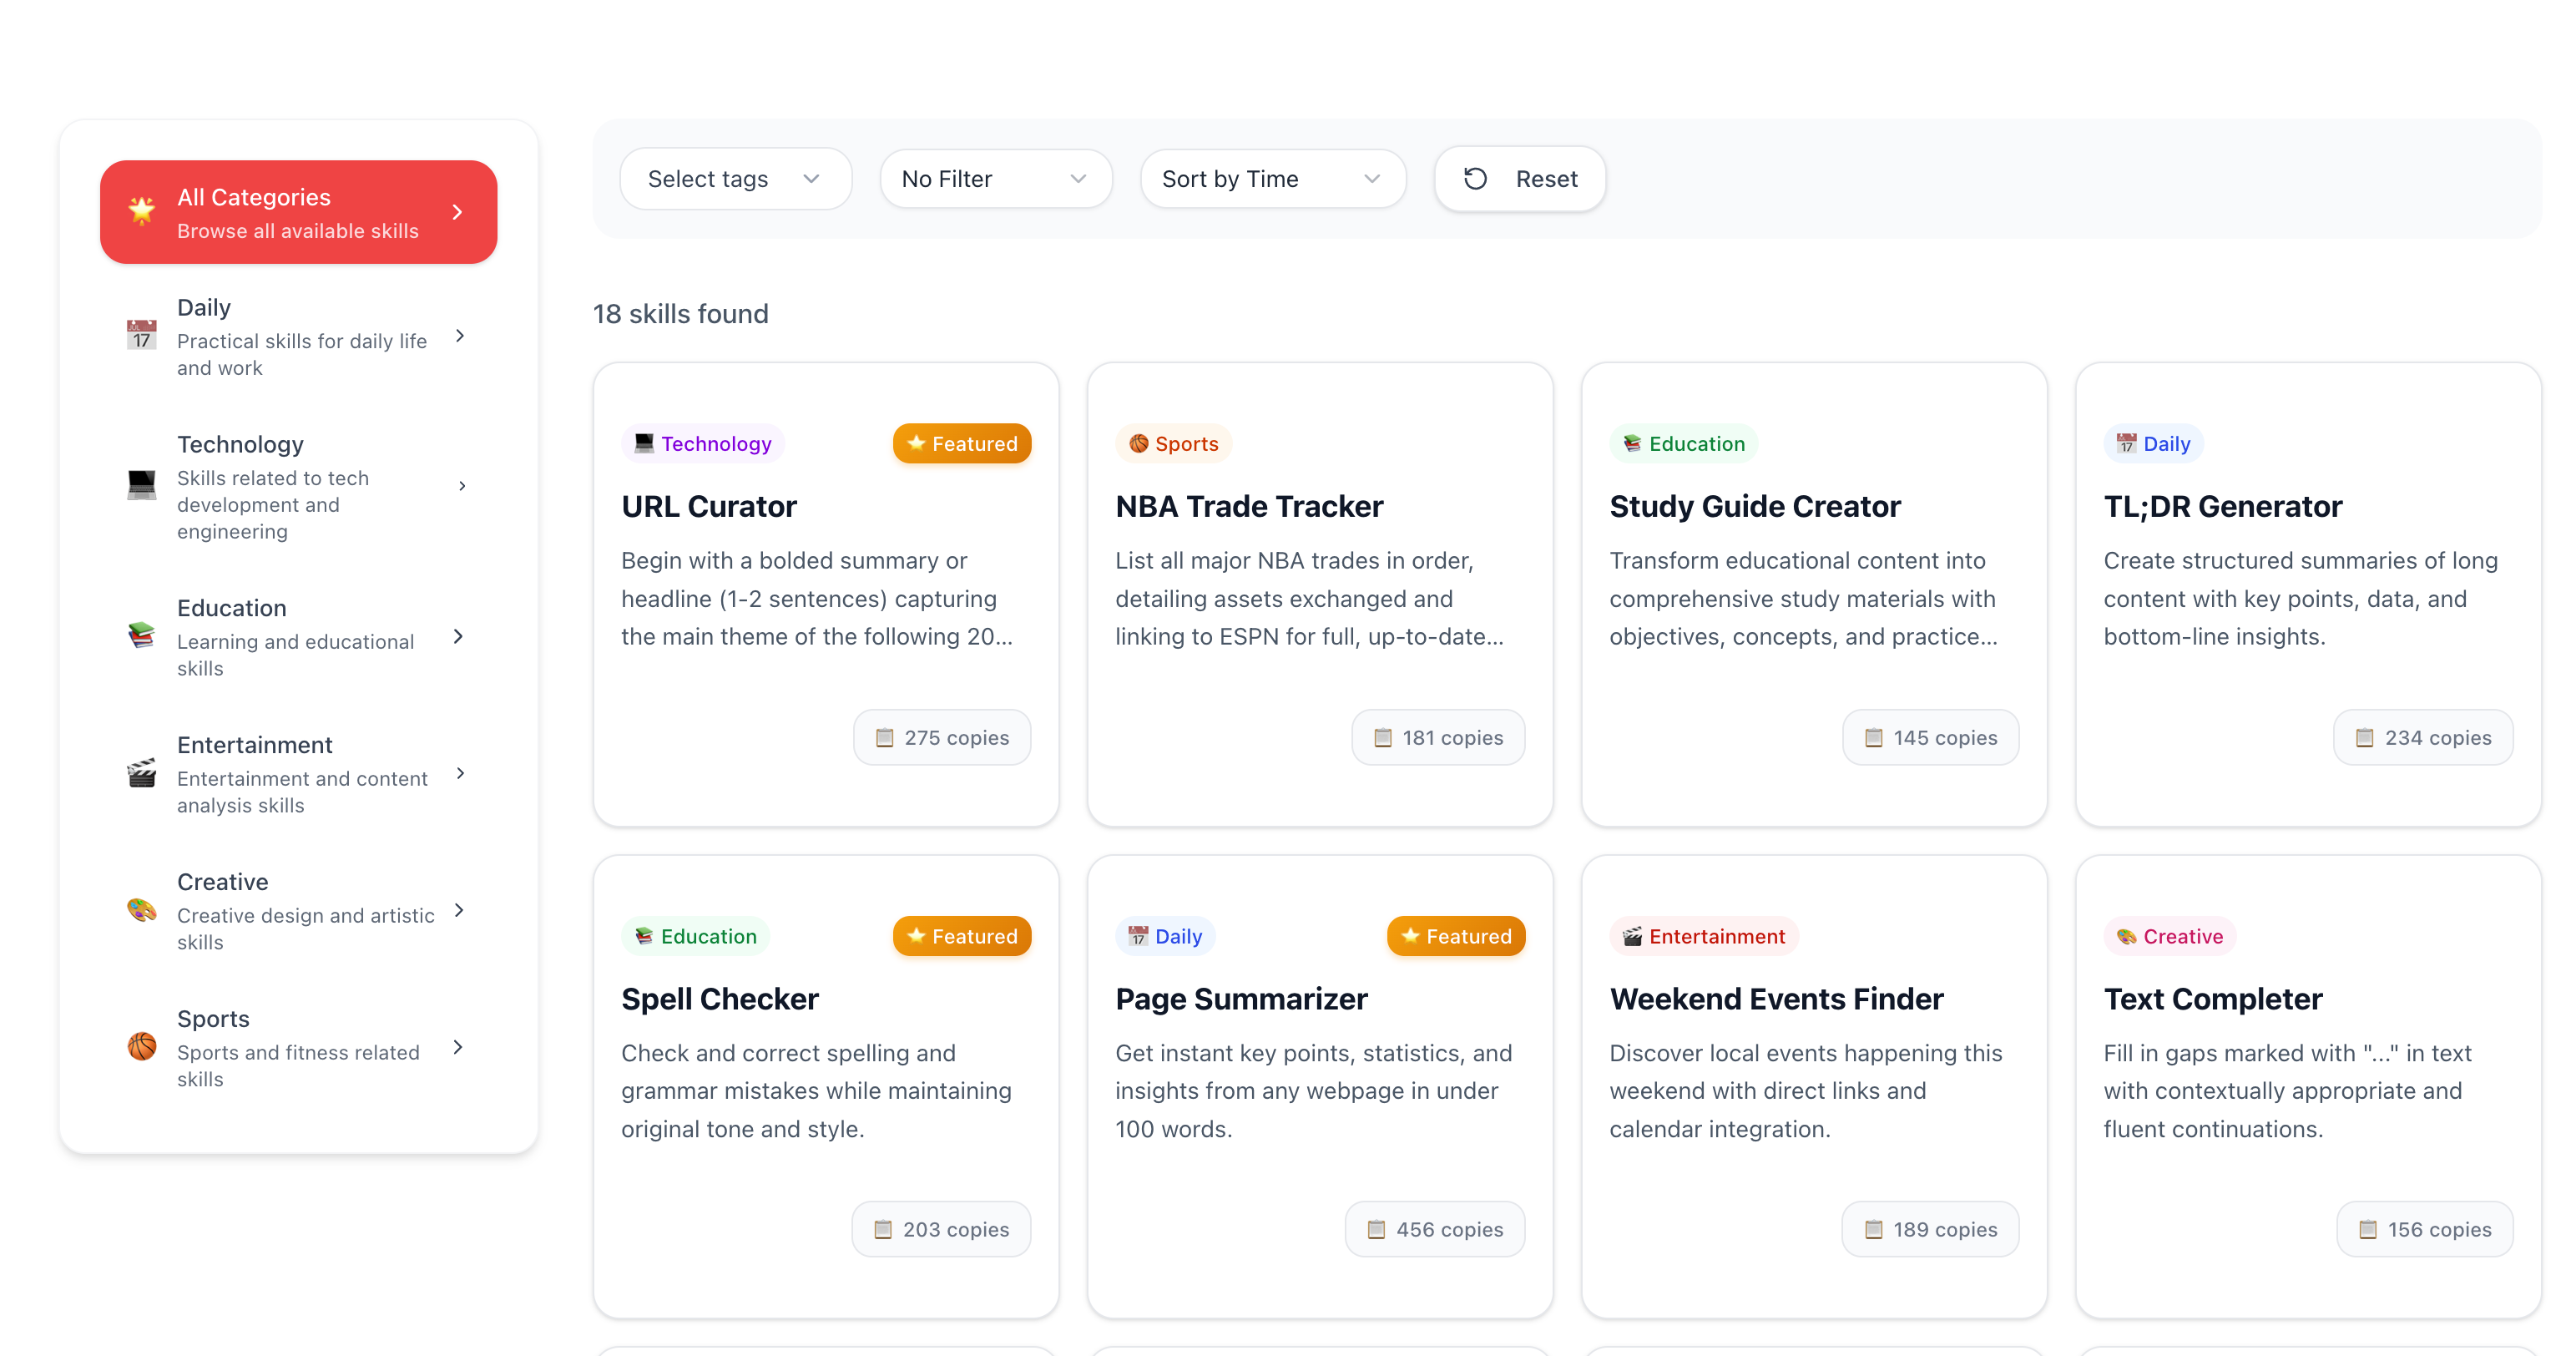The height and width of the screenshot is (1356, 2576).
Task: Click the calendar icon beside Daily category
Action: [141, 336]
